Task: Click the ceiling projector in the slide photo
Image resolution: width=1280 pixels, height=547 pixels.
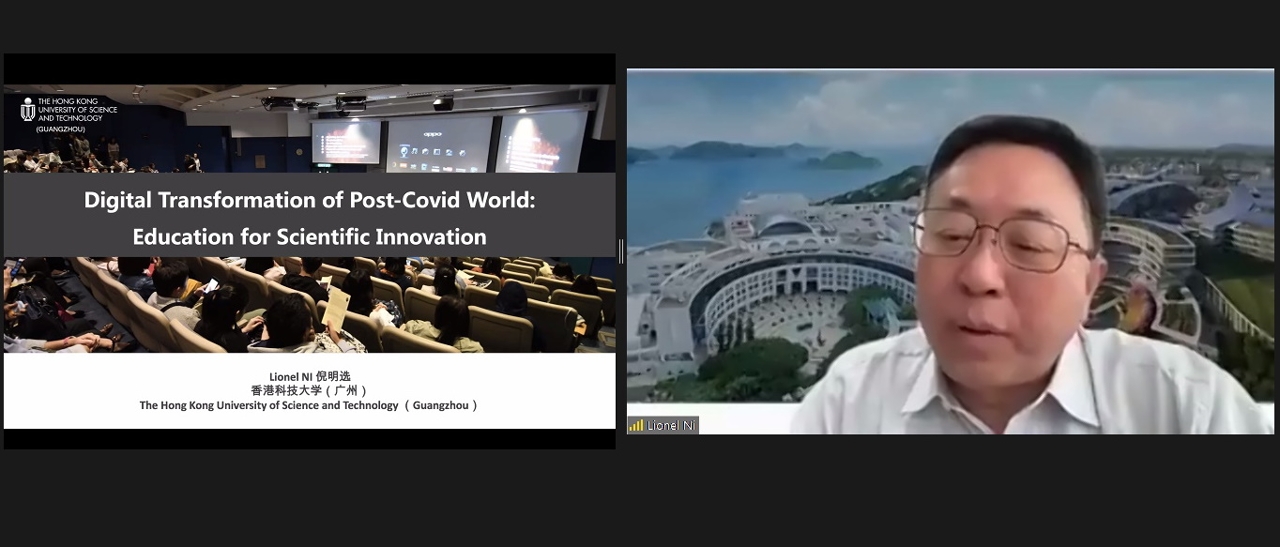Action: coord(442,103)
